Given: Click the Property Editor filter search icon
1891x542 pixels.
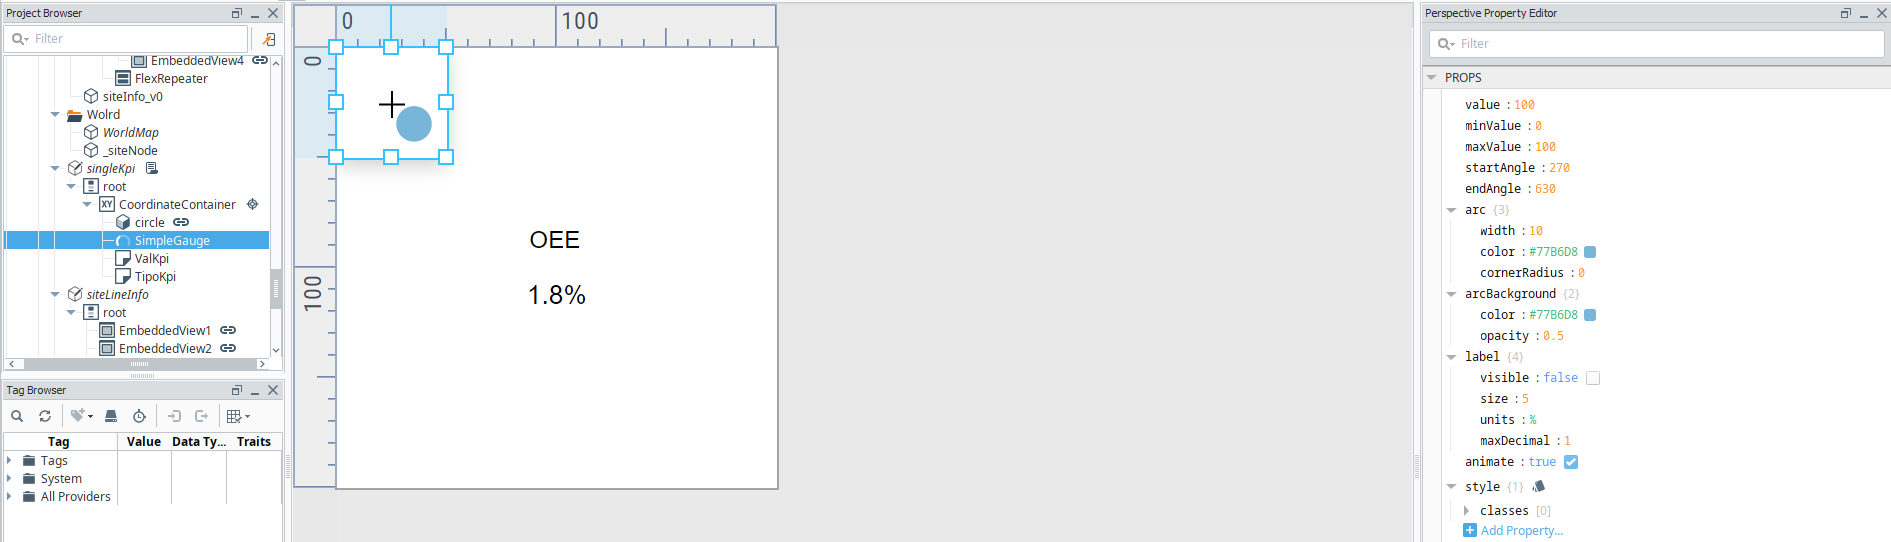Looking at the screenshot, I should (x=1446, y=44).
